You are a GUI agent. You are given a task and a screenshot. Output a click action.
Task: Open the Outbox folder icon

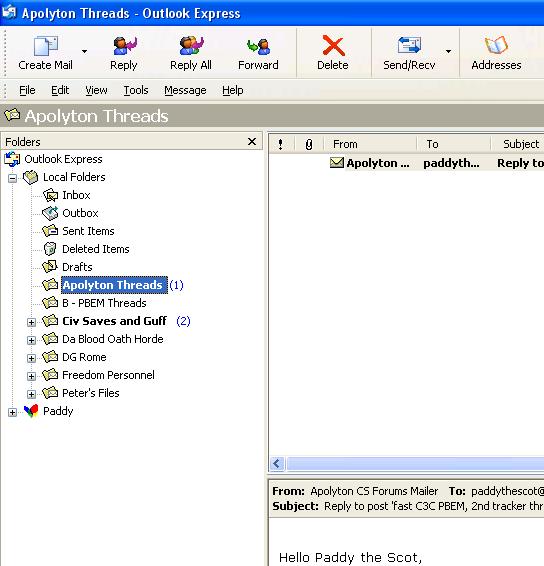tap(50, 213)
